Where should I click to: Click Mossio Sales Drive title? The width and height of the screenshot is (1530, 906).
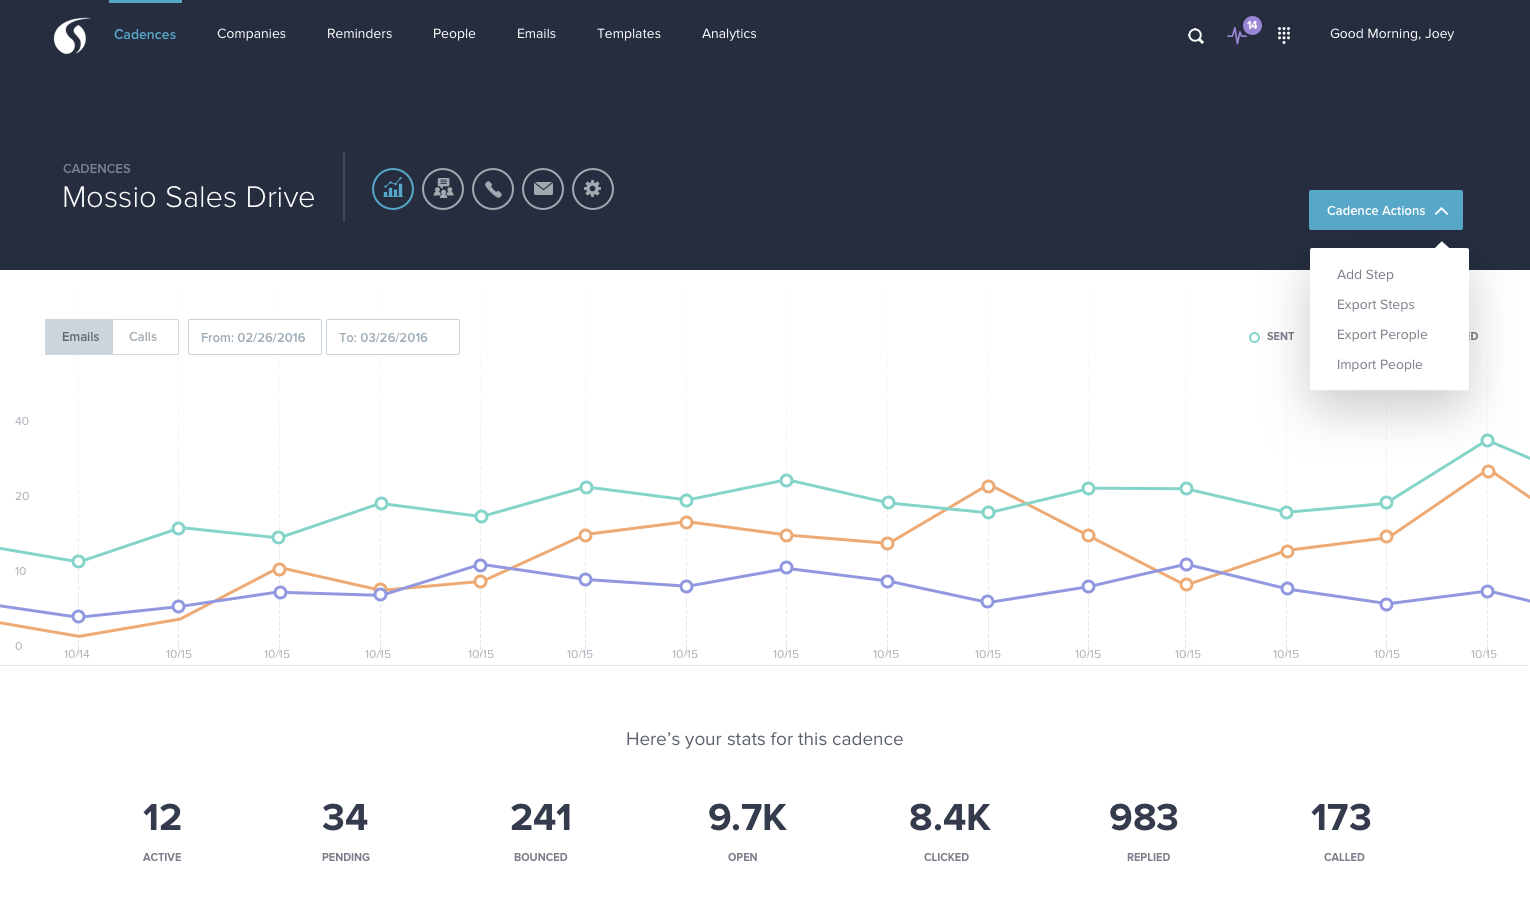click(189, 197)
